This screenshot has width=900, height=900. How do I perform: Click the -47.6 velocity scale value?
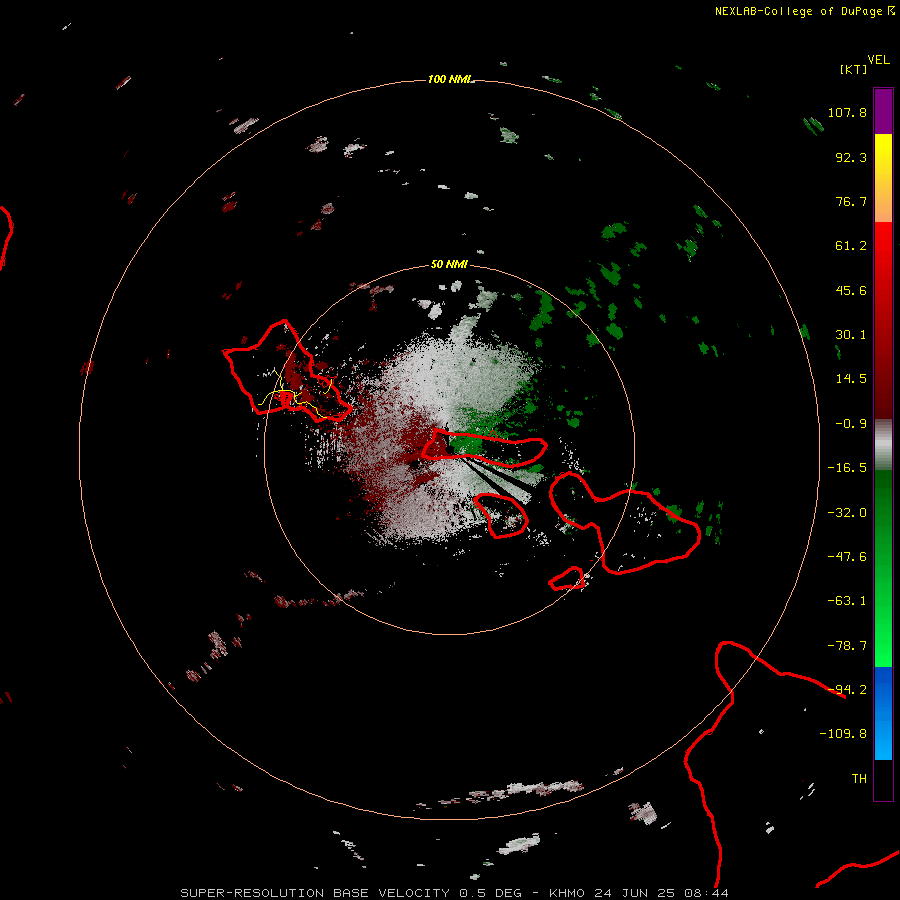(x=847, y=557)
